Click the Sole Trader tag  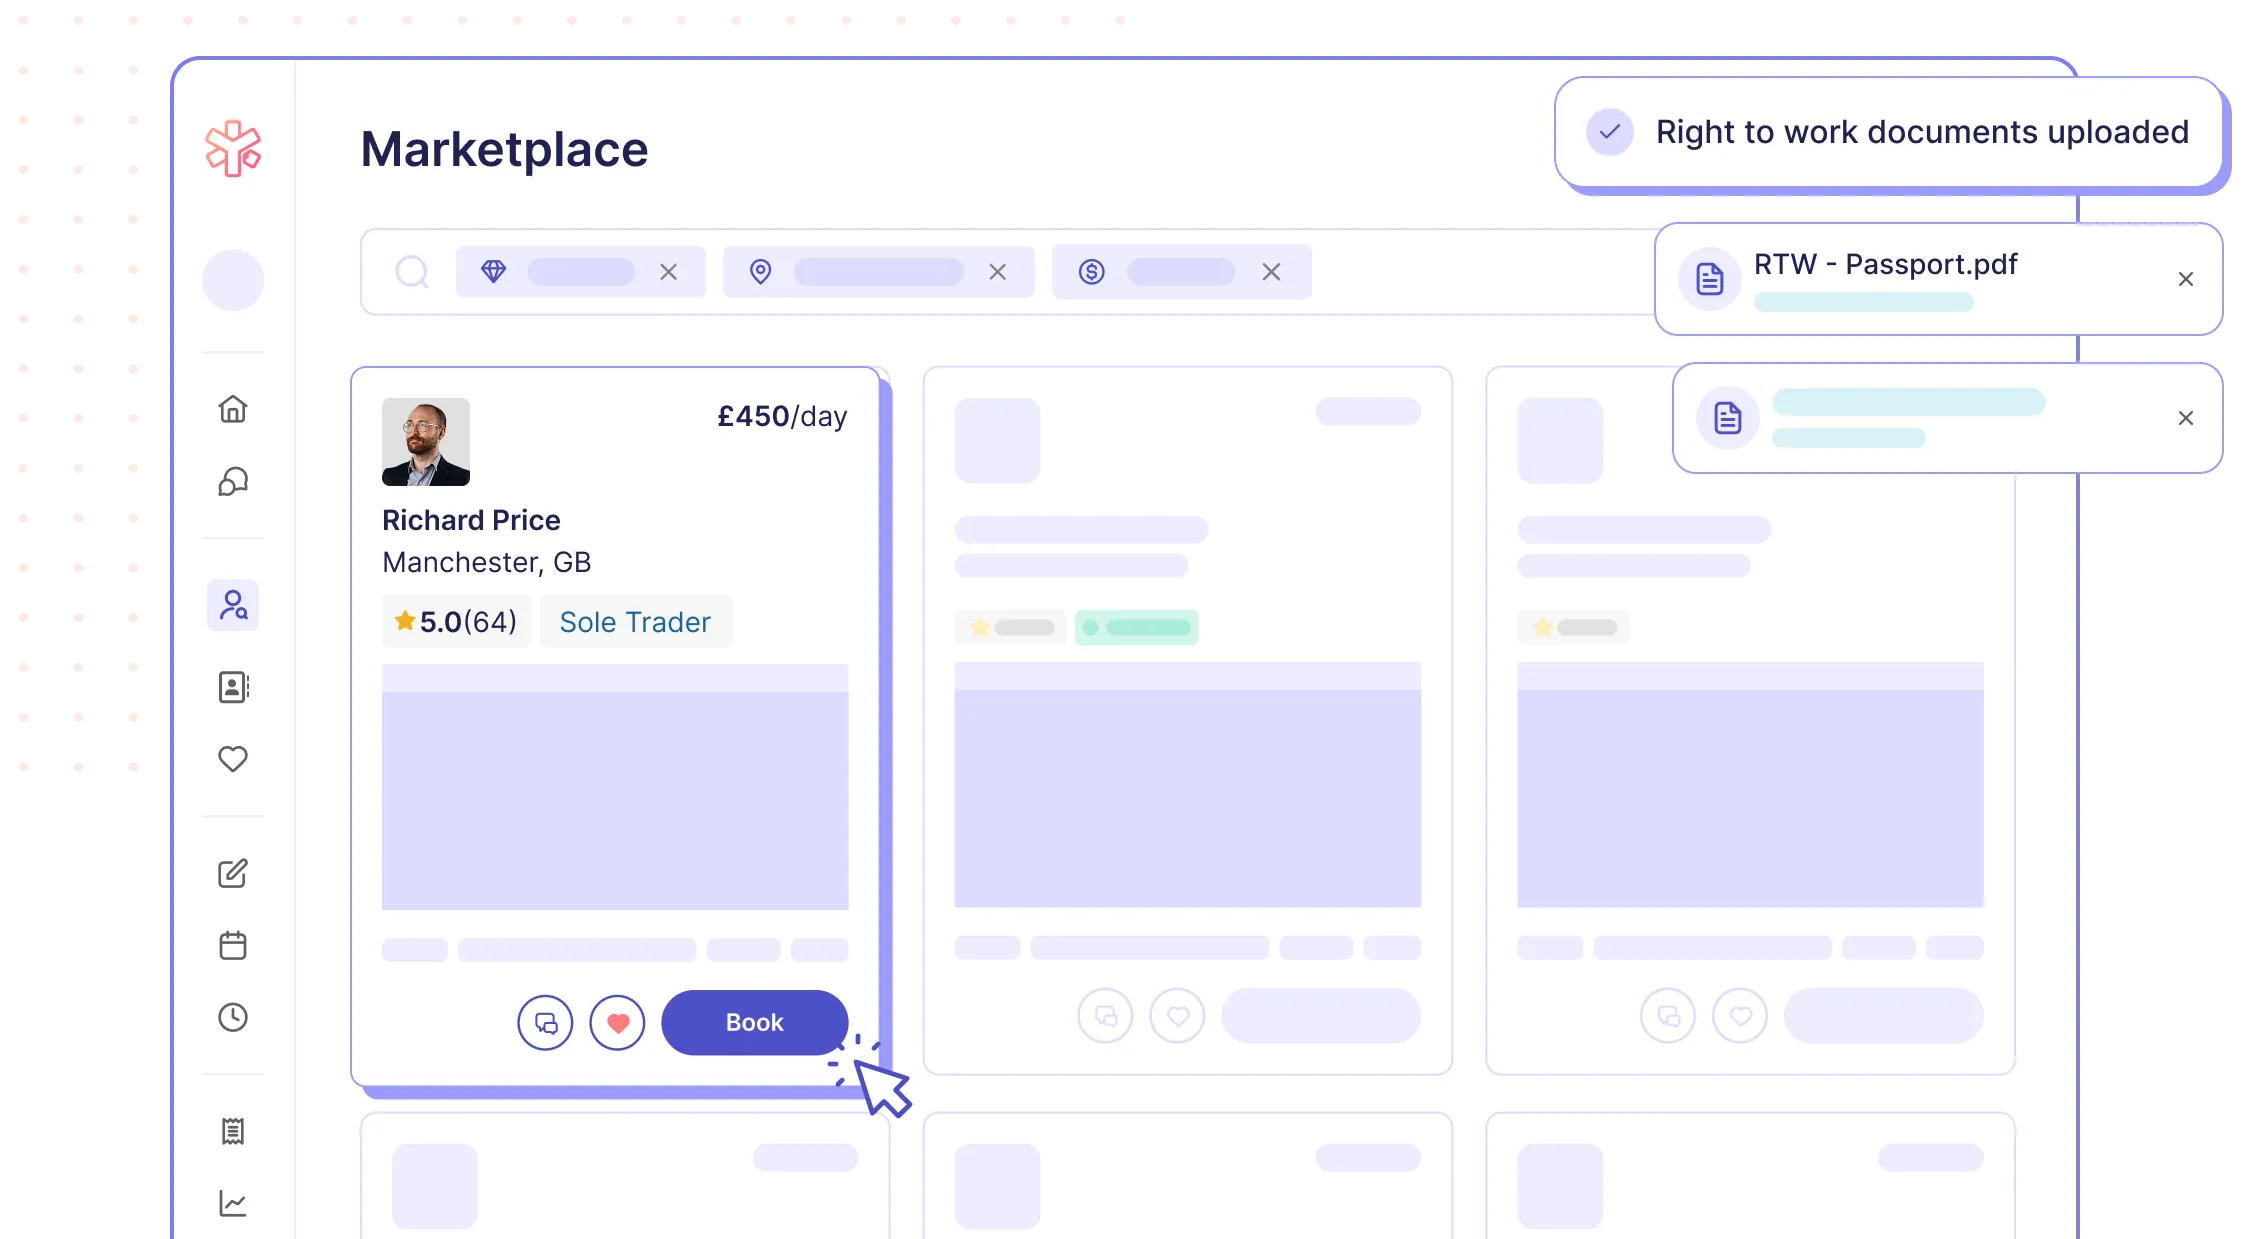pyautogui.click(x=635, y=622)
